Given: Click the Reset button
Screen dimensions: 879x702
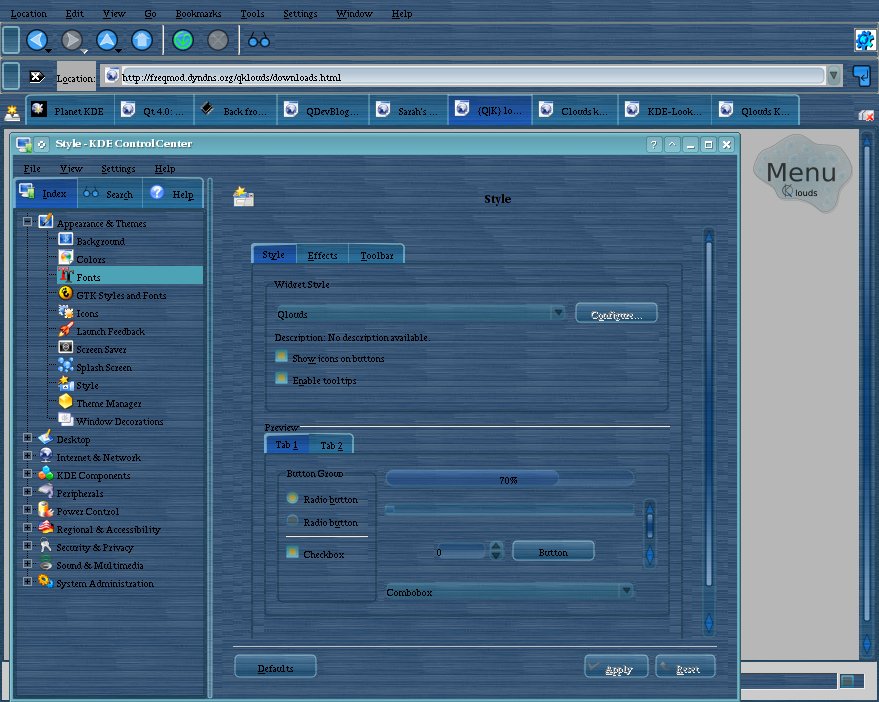Looking at the screenshot, I should point(686,667).
